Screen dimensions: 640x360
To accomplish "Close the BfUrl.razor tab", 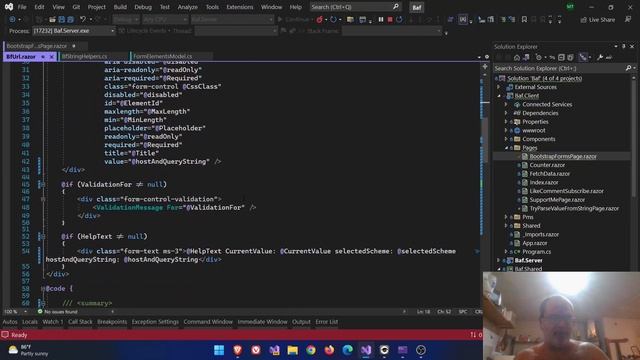I will (x=51, y=57).
